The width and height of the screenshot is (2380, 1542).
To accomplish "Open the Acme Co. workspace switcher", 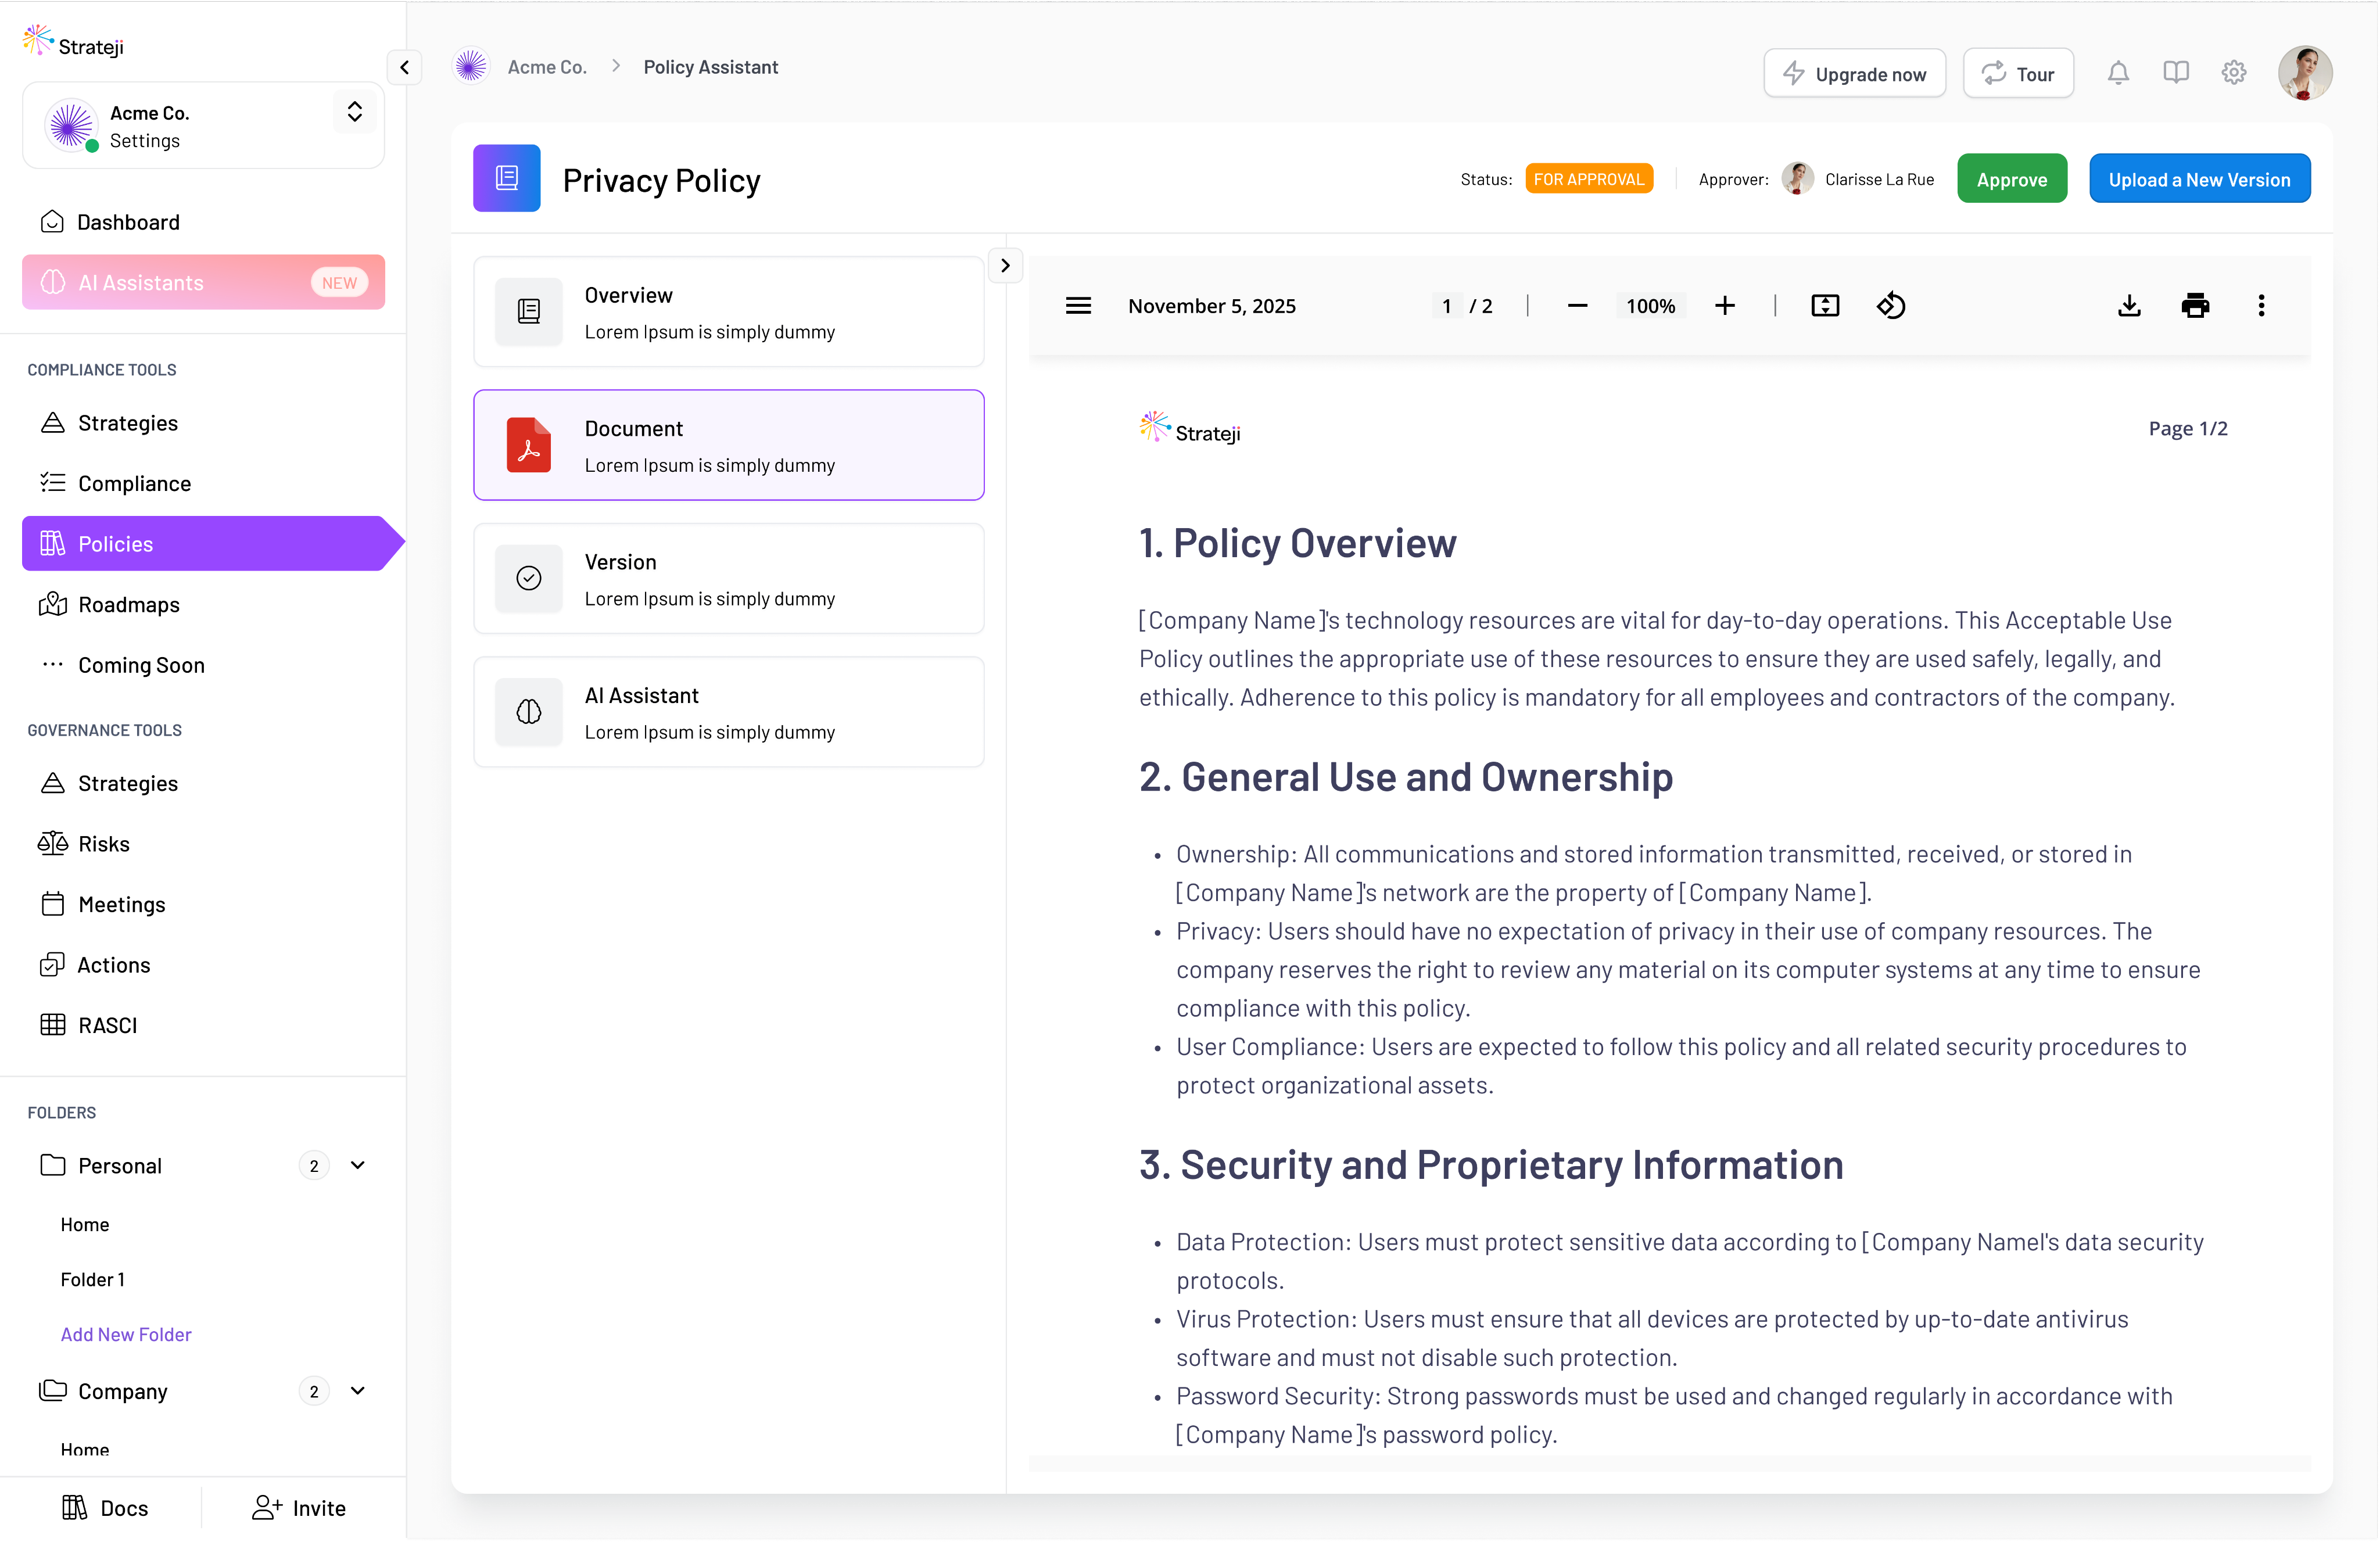I will click(354, 112).
